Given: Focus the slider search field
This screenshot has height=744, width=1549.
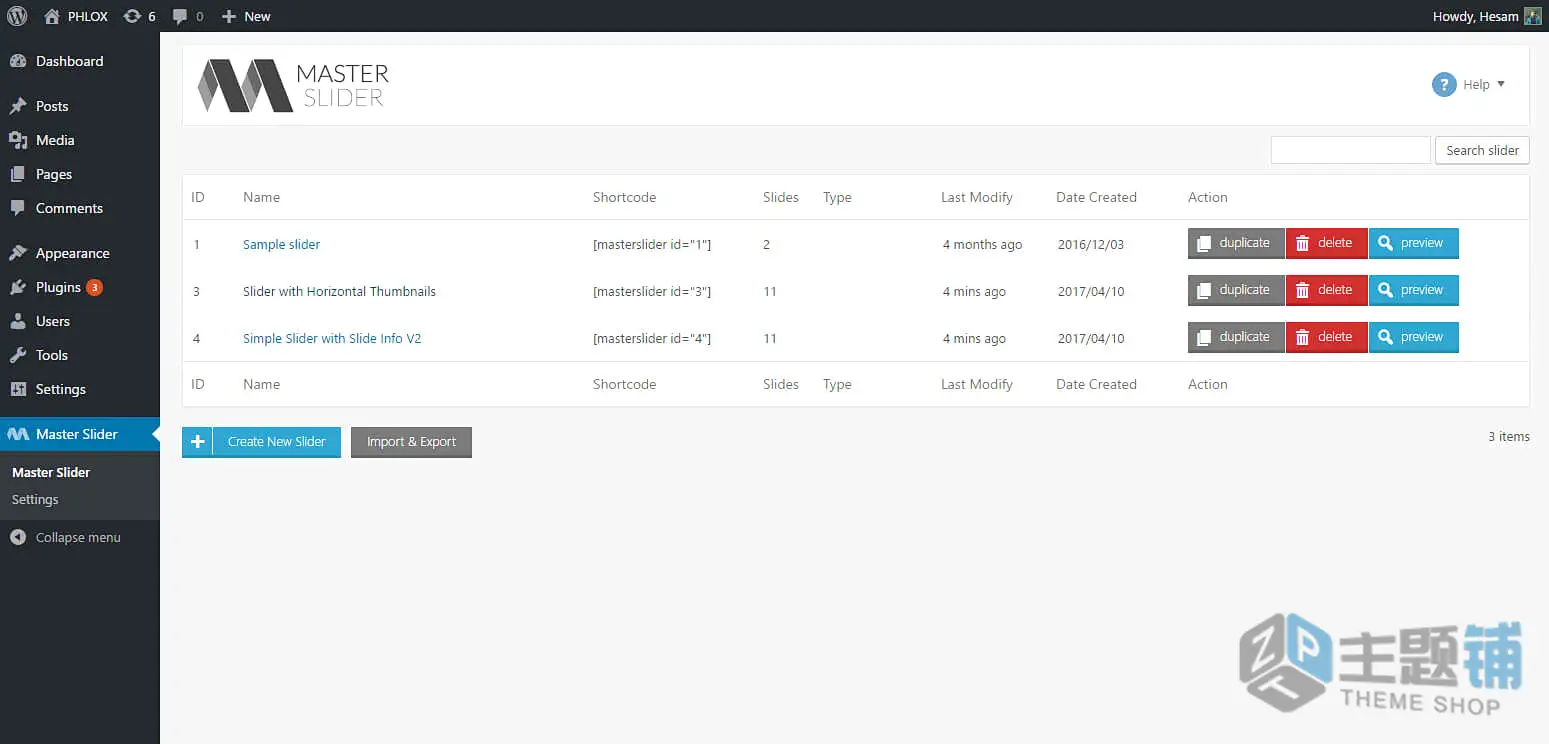Looking at the screenshot, I should point(1350,150).
